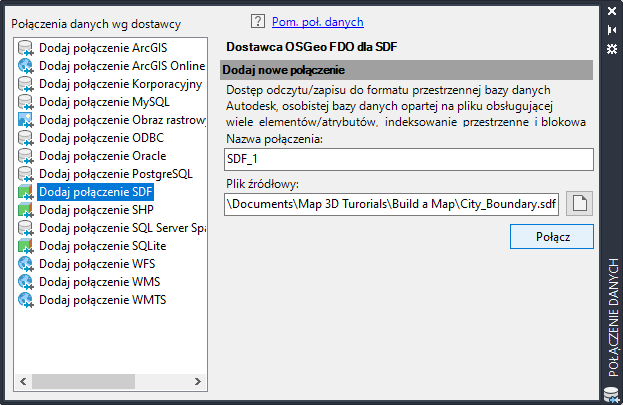Open the palette properties gear icon

(x=612, y=47)
